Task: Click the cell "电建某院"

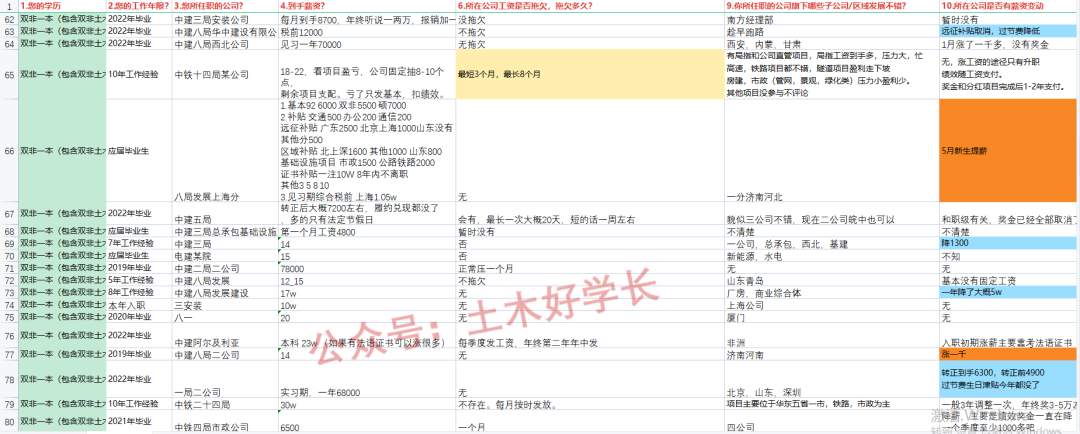Action: coord(225,256)
